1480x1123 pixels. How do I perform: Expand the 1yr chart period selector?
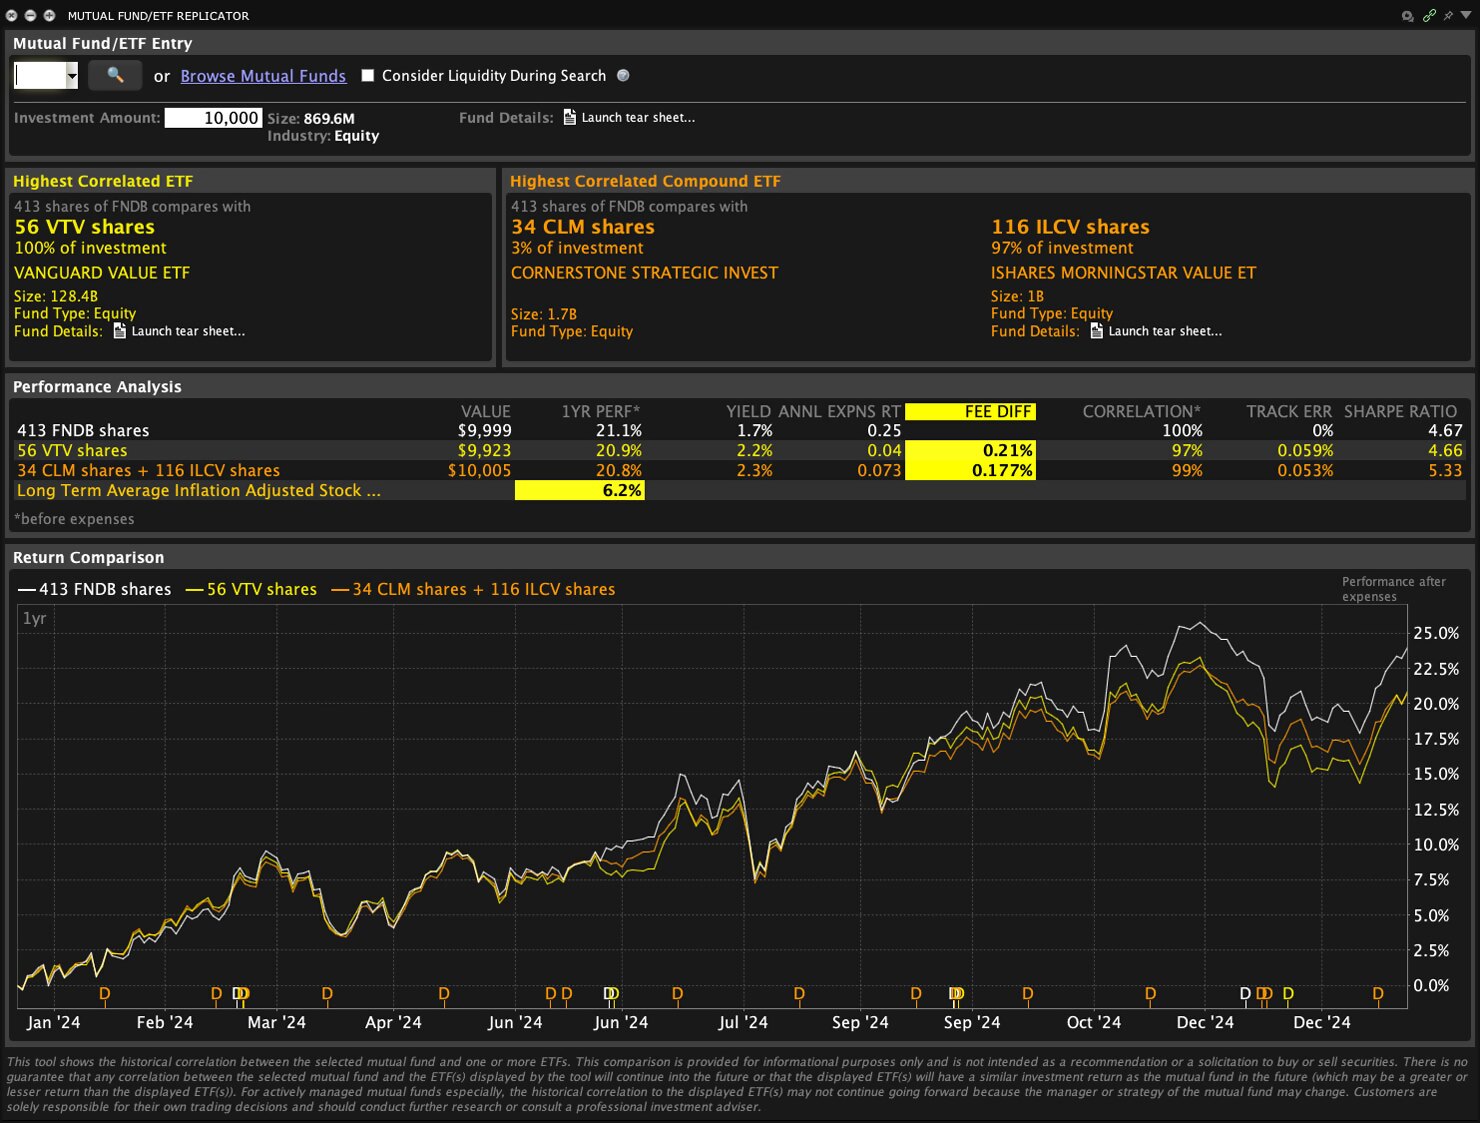tap(35, 618)
